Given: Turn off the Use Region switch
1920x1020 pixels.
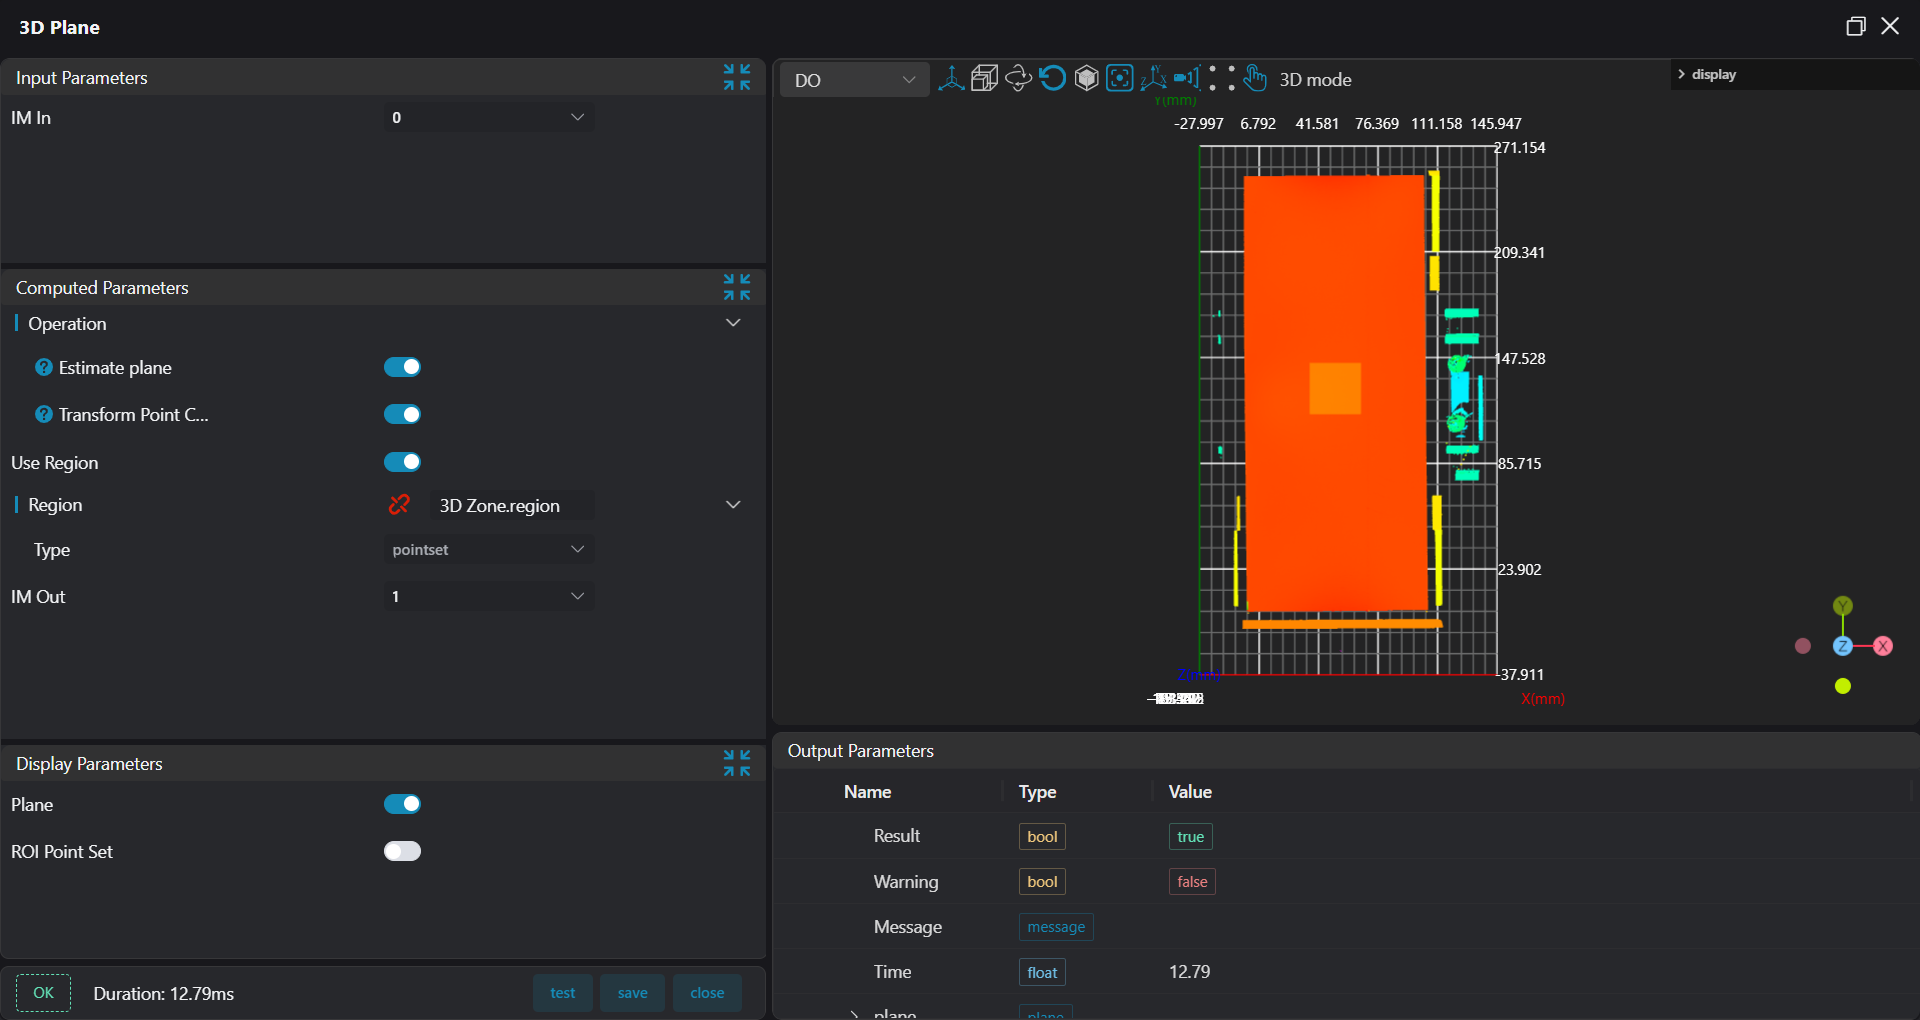Looking at the screenshot, I should coord(402,462).
